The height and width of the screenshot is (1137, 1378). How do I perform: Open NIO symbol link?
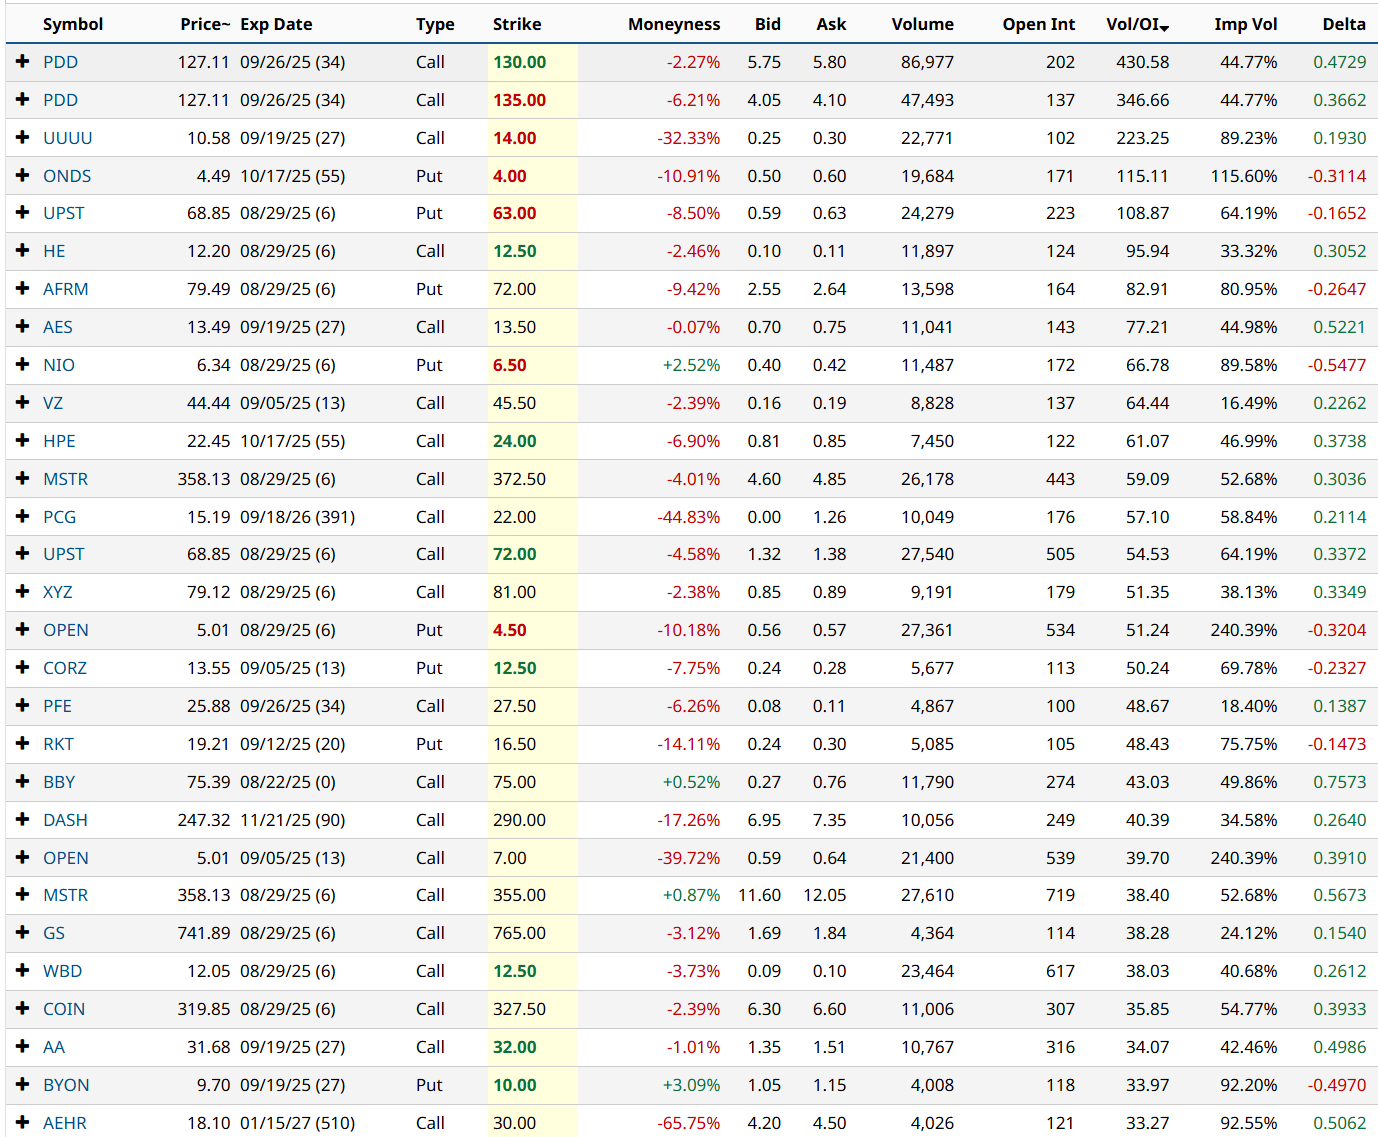pyautogui.click(x=59, y=365)
